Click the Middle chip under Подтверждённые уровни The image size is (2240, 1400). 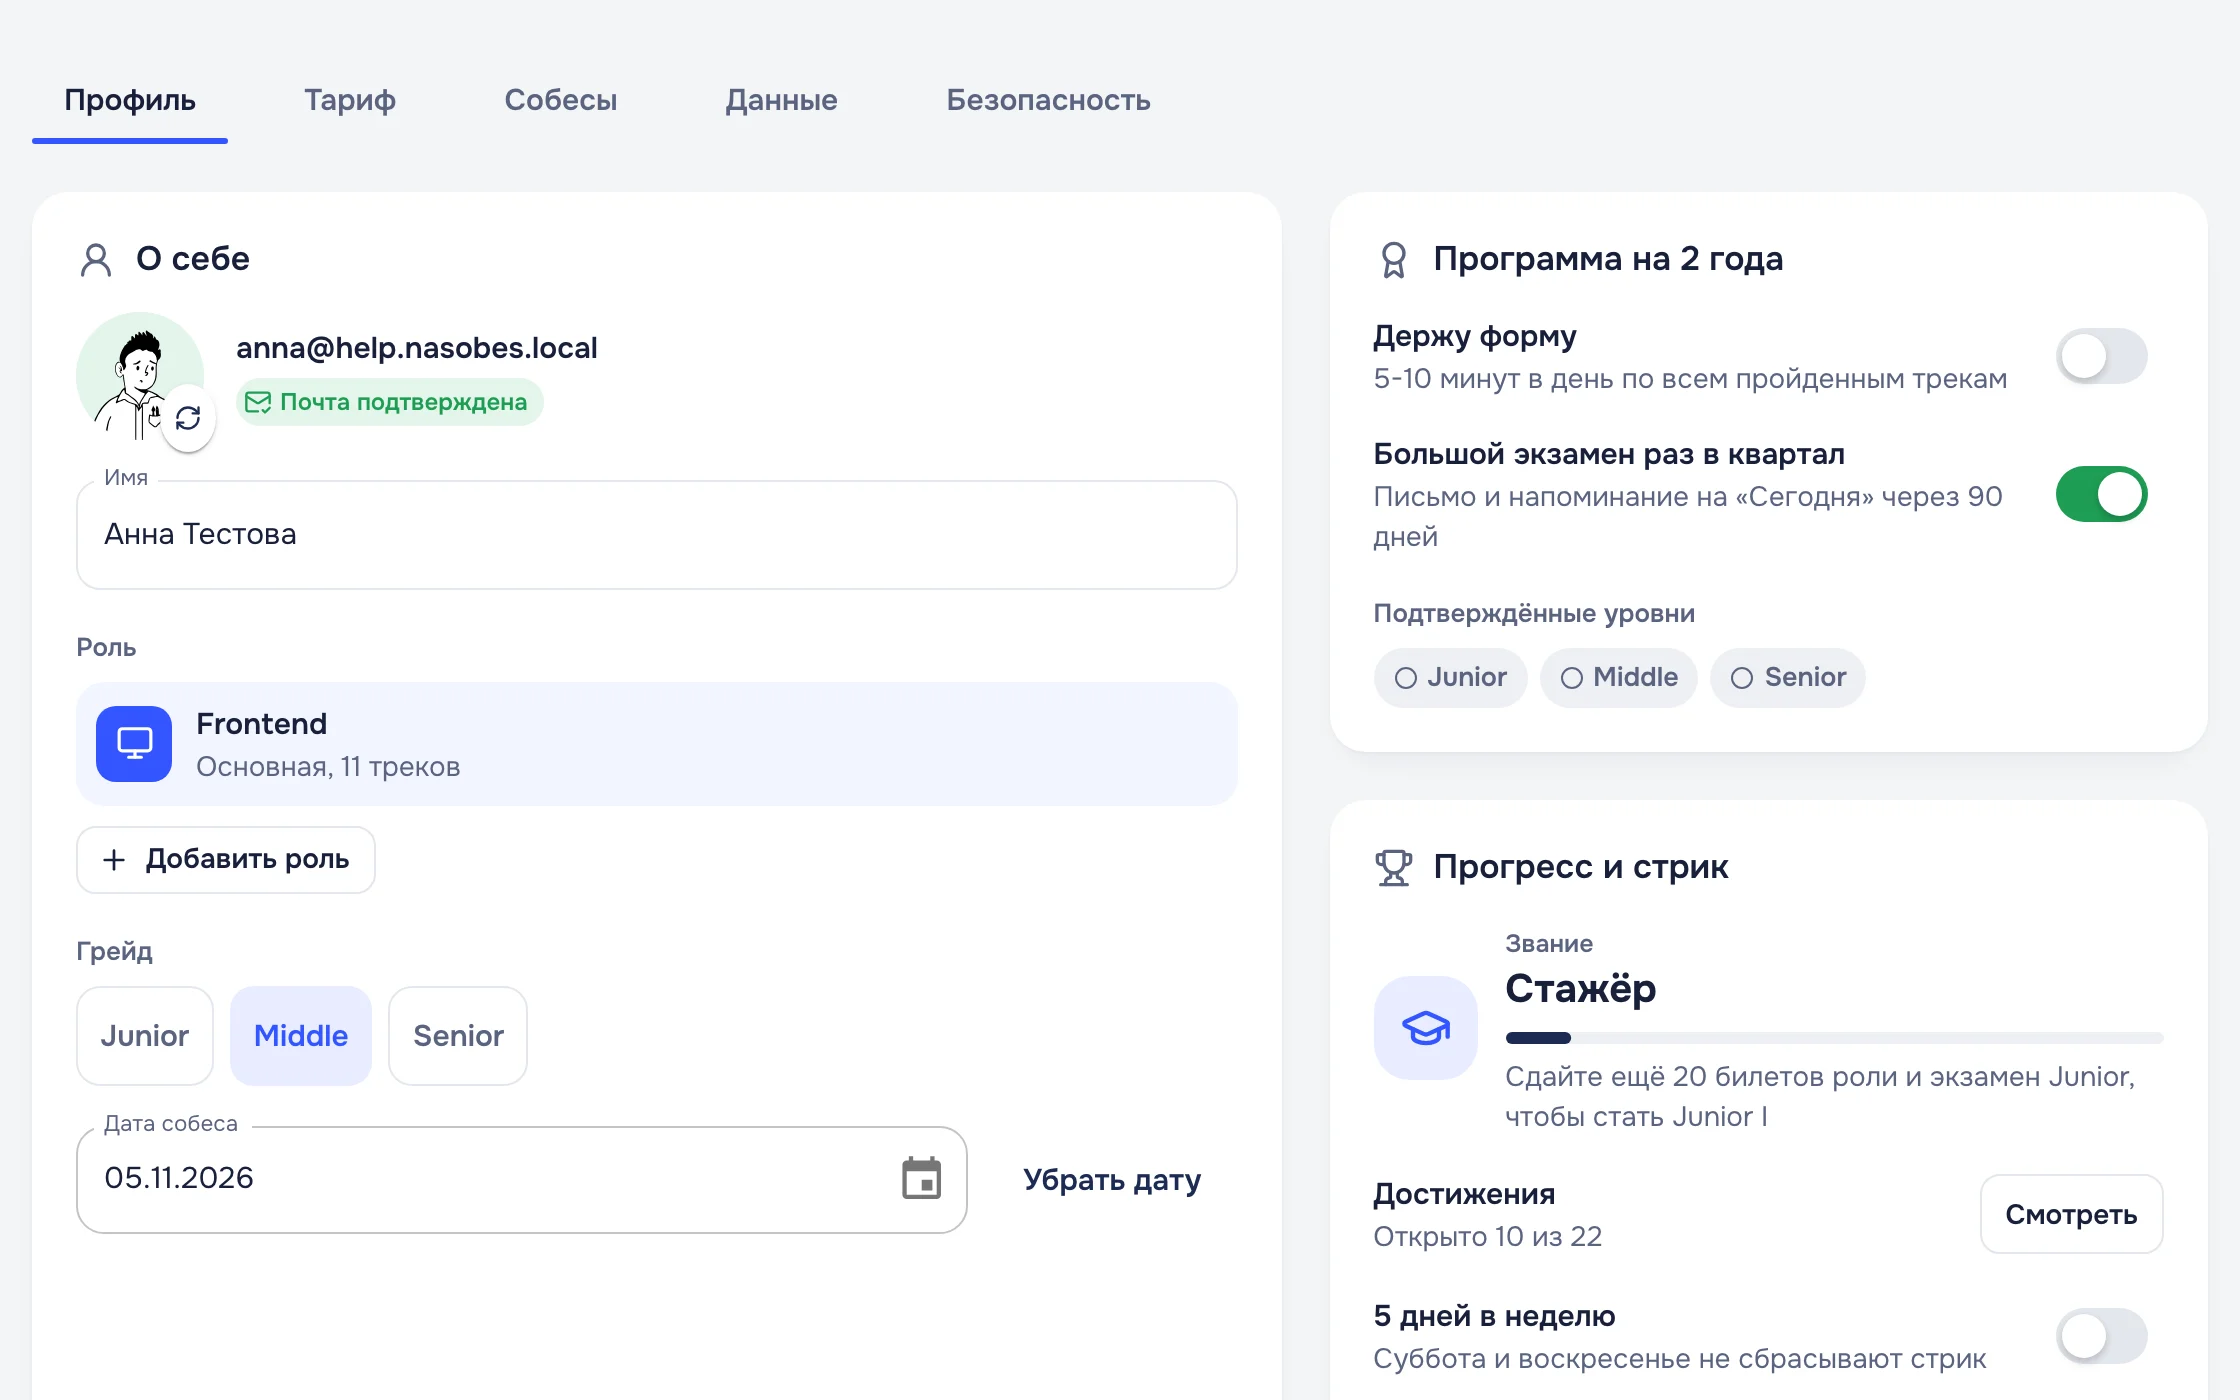click(1618, 678)
